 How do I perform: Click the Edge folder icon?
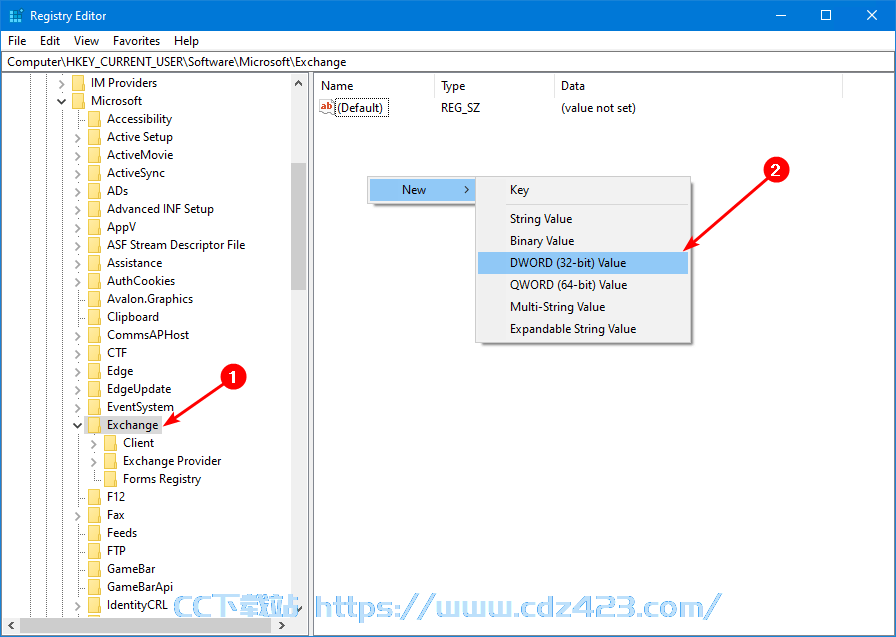pos(95,371)
